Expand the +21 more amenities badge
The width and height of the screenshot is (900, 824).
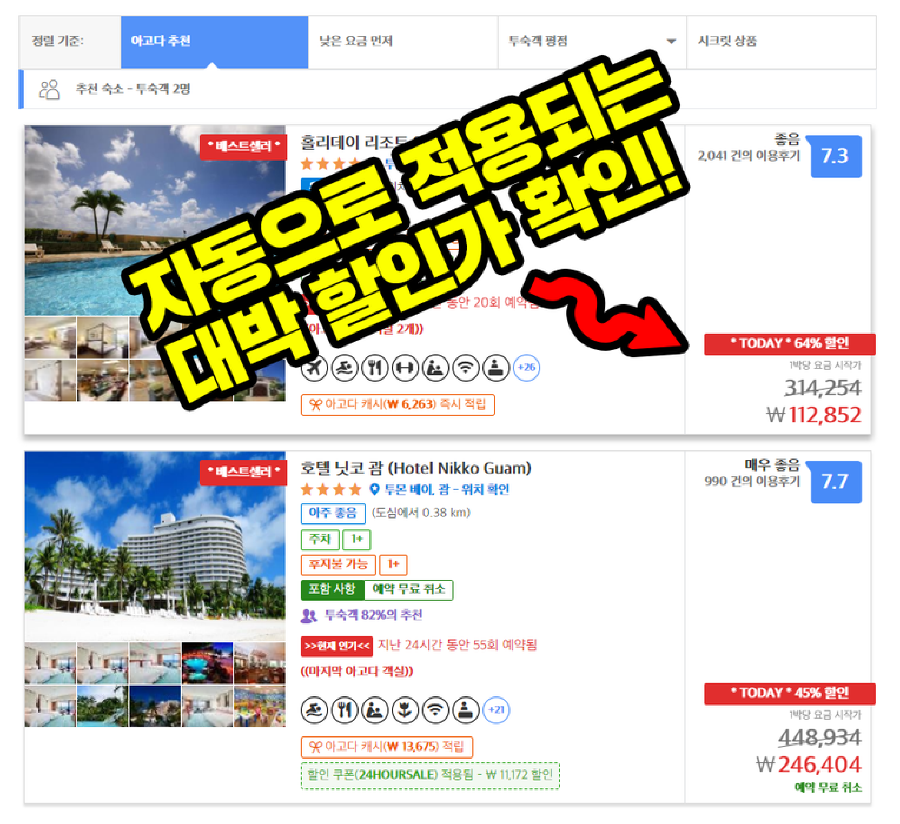[496, 710]
